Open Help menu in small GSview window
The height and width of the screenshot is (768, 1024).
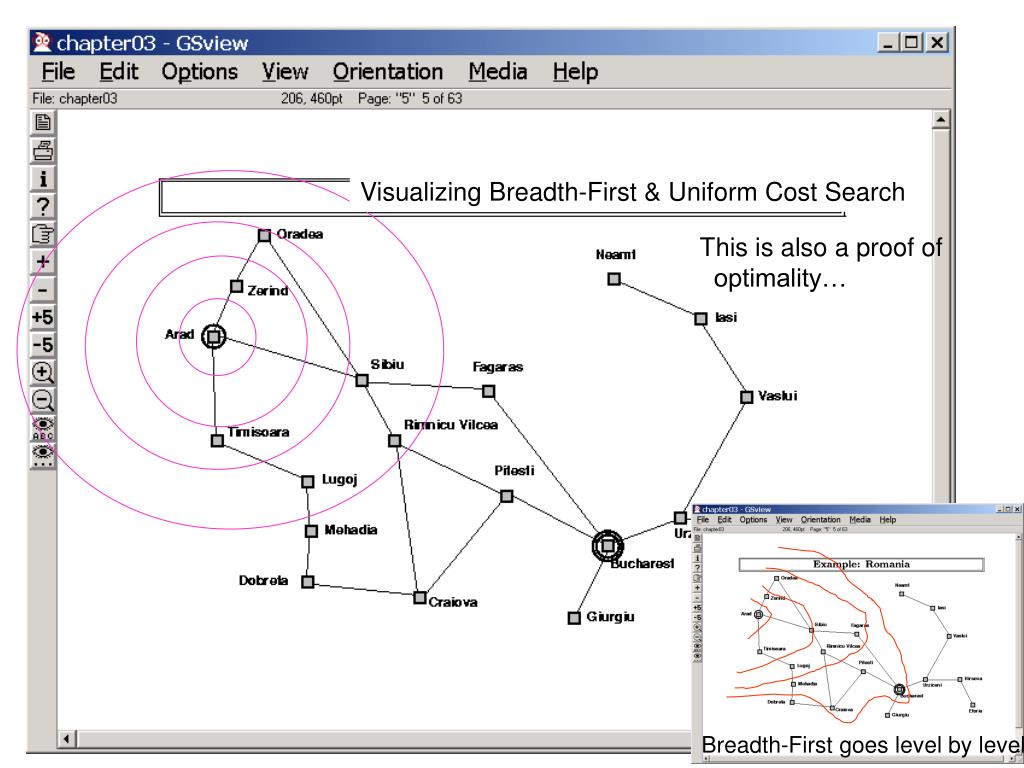click(x=888, y=520)
